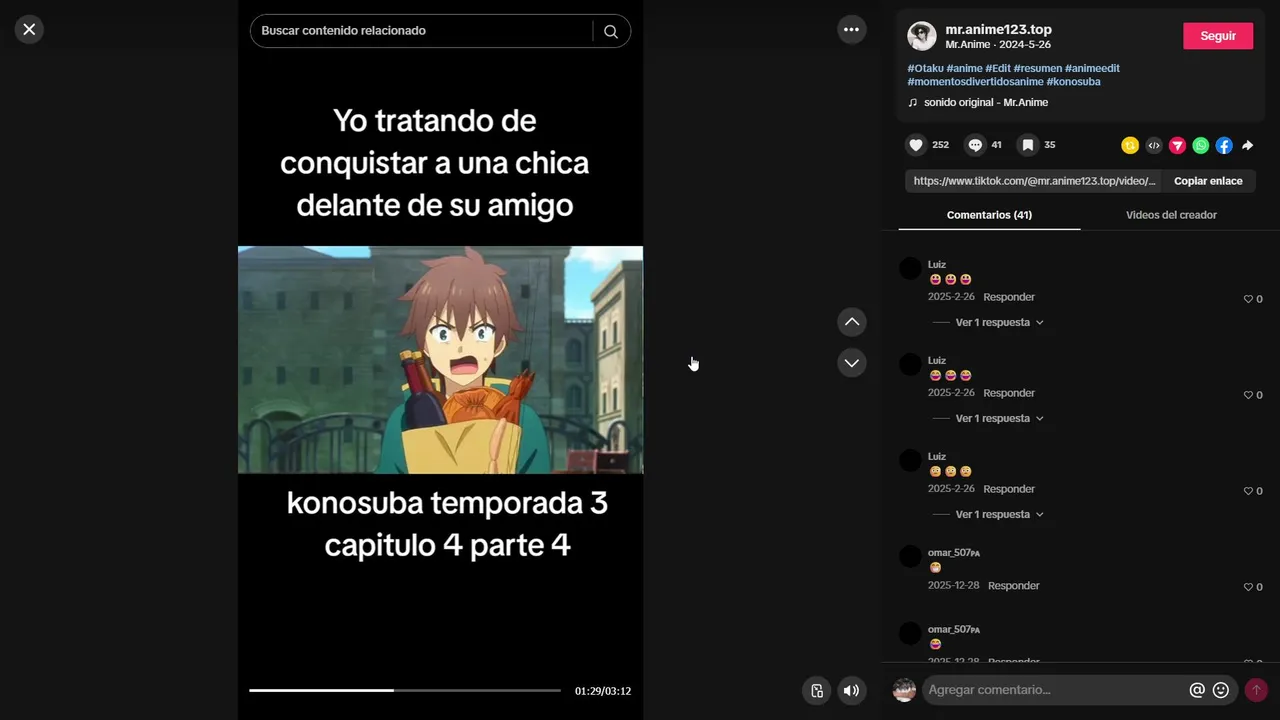1280x720 pixels.
Task: Open the #animeedit hashtag
Action: tap(1092, 68)
